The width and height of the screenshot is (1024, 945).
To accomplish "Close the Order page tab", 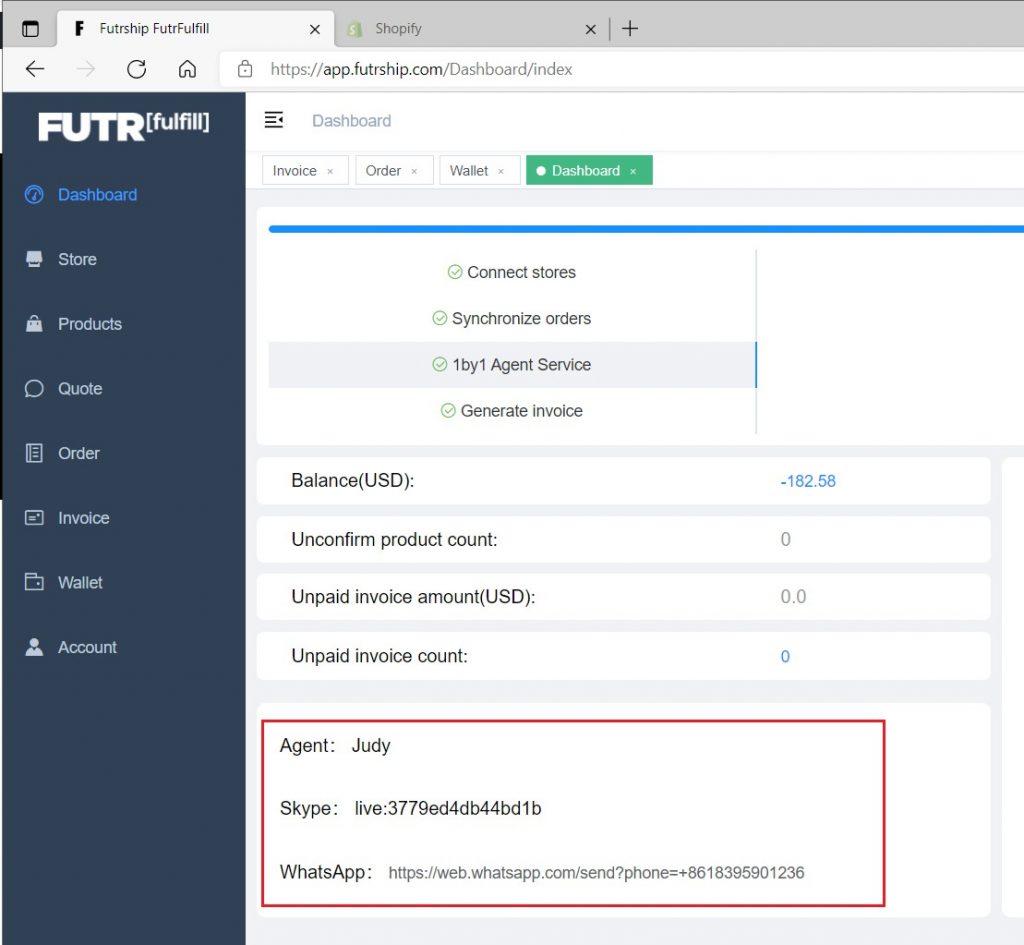I will tap(414, 172).
